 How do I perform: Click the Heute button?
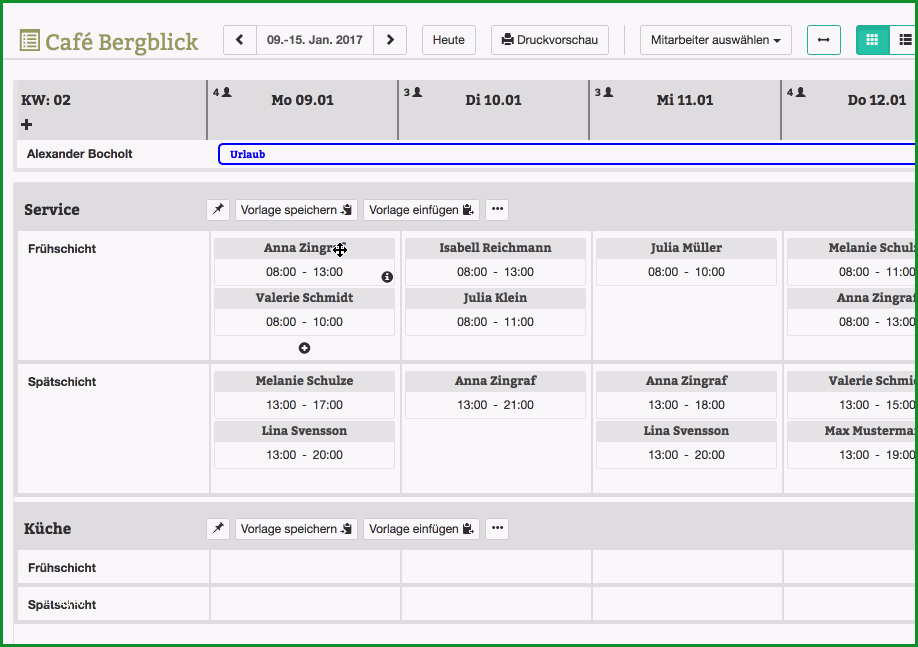448,40
